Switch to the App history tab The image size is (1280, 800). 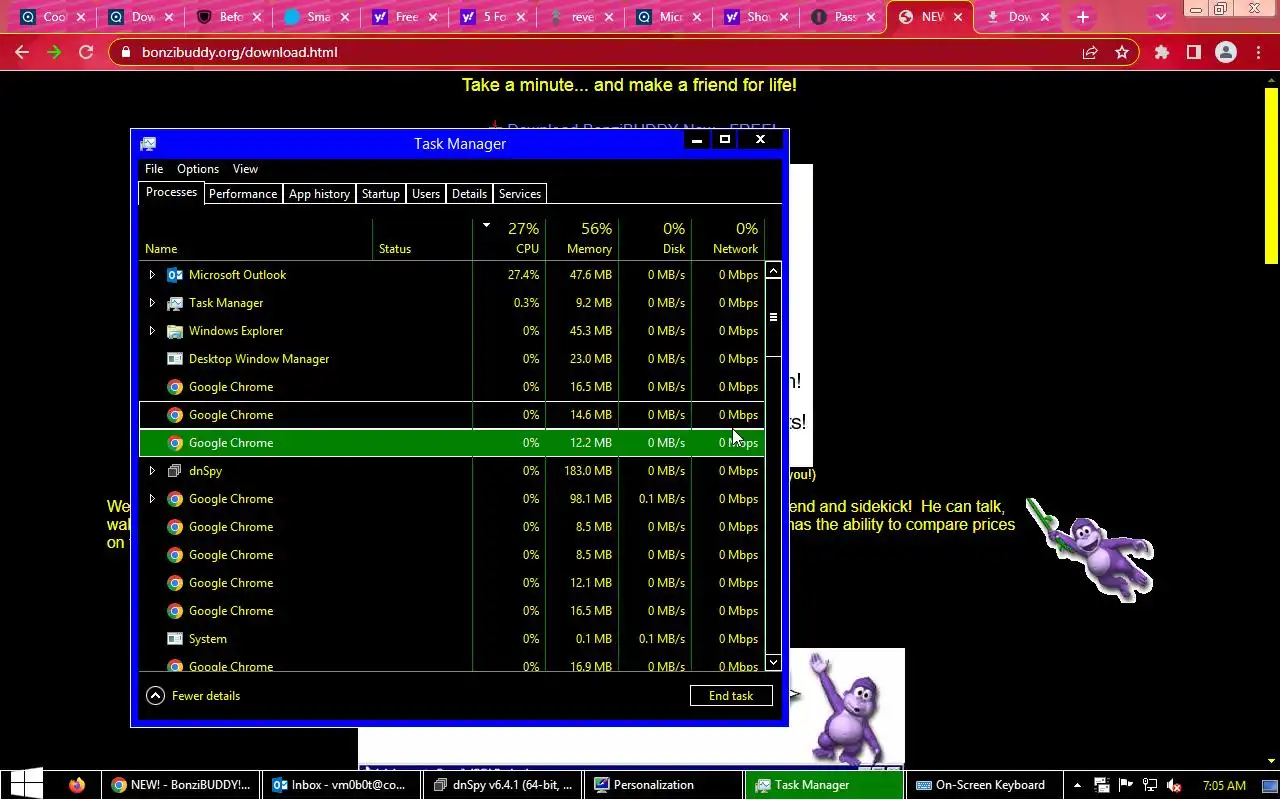pos(319,194)
